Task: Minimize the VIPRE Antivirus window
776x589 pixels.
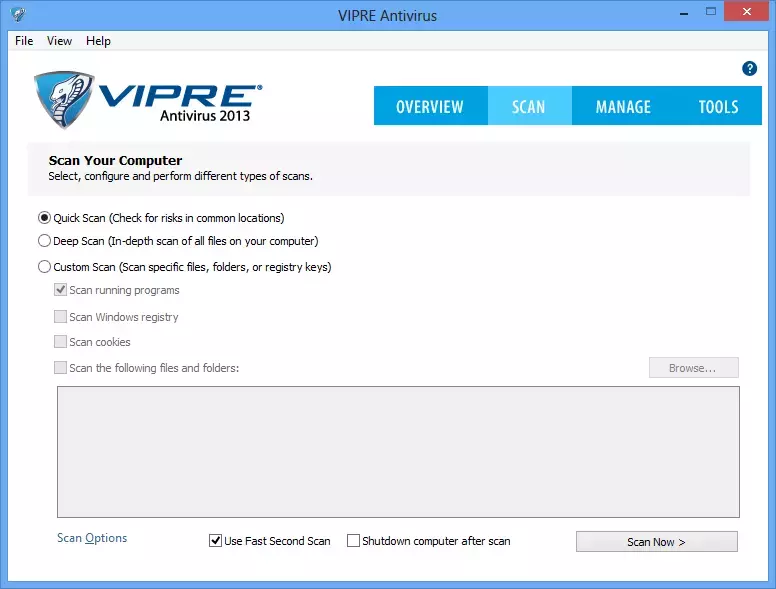Action: click(x=684, y=13)
